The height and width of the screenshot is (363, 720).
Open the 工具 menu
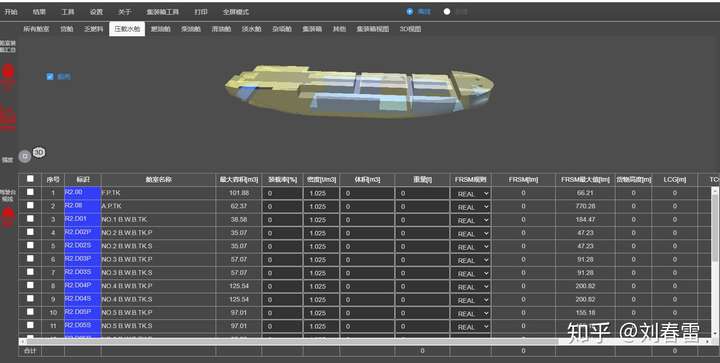68,12
